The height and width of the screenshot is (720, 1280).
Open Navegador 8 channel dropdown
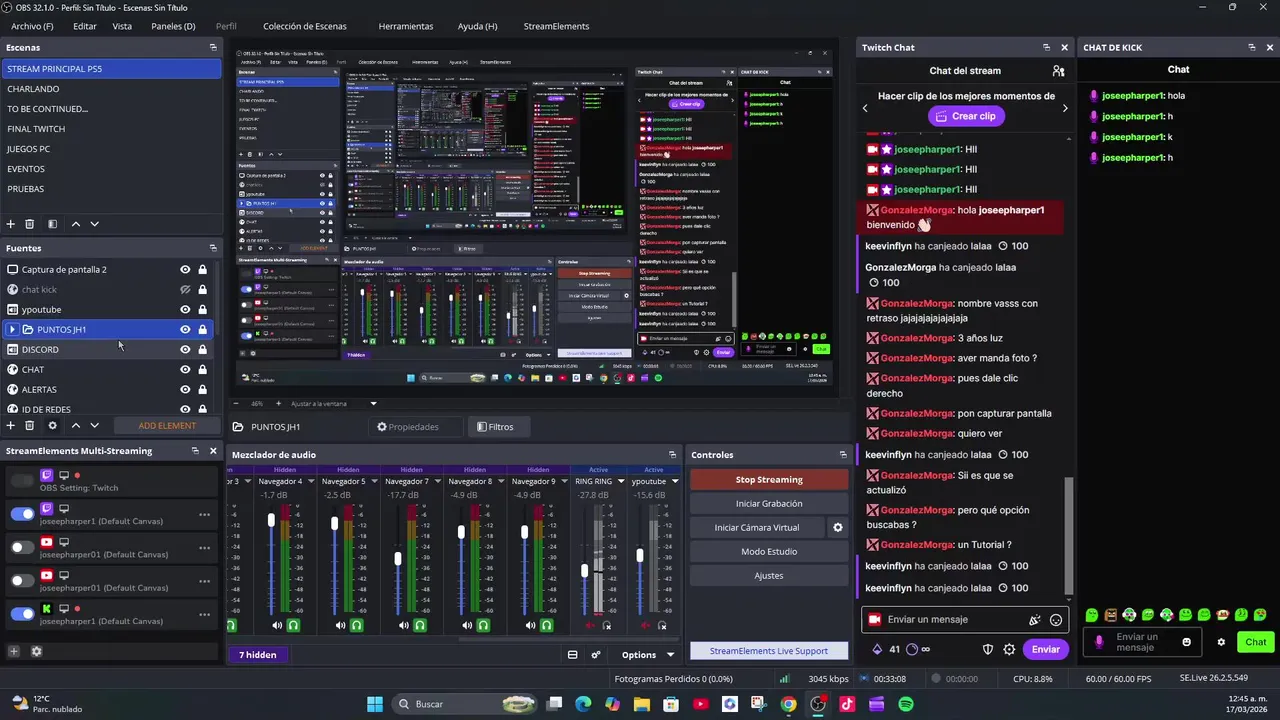click(x=501, y=481)
